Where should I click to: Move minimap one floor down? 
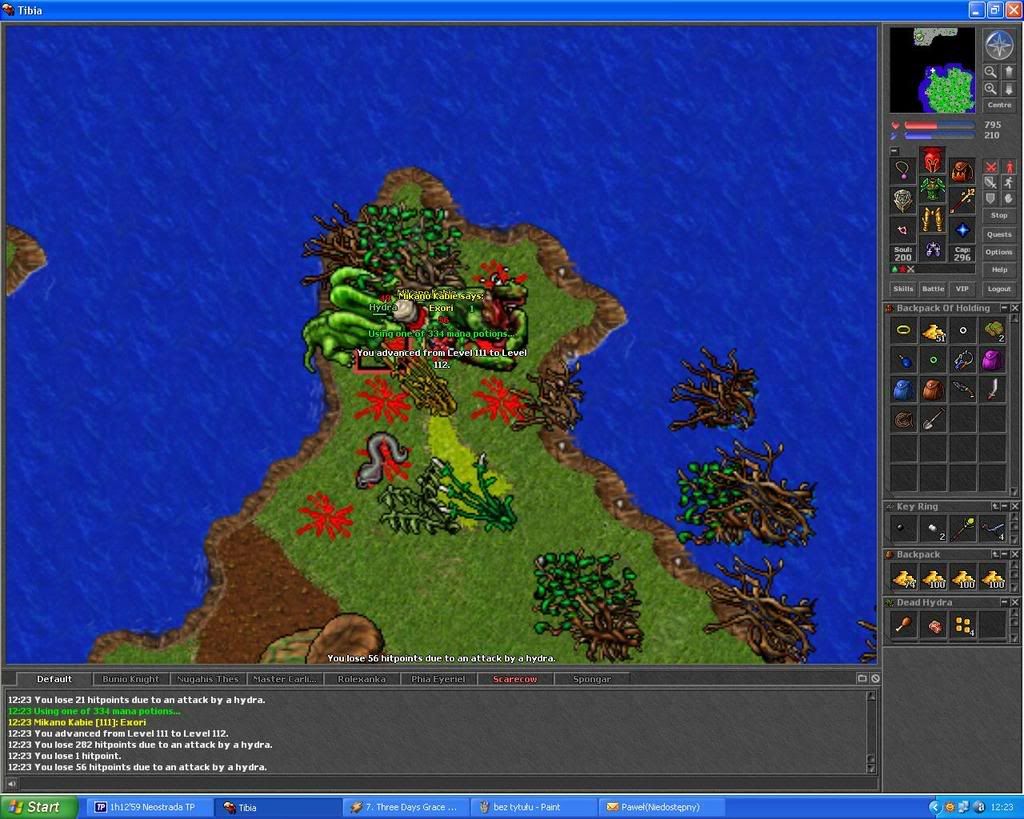pos(1008,88)
